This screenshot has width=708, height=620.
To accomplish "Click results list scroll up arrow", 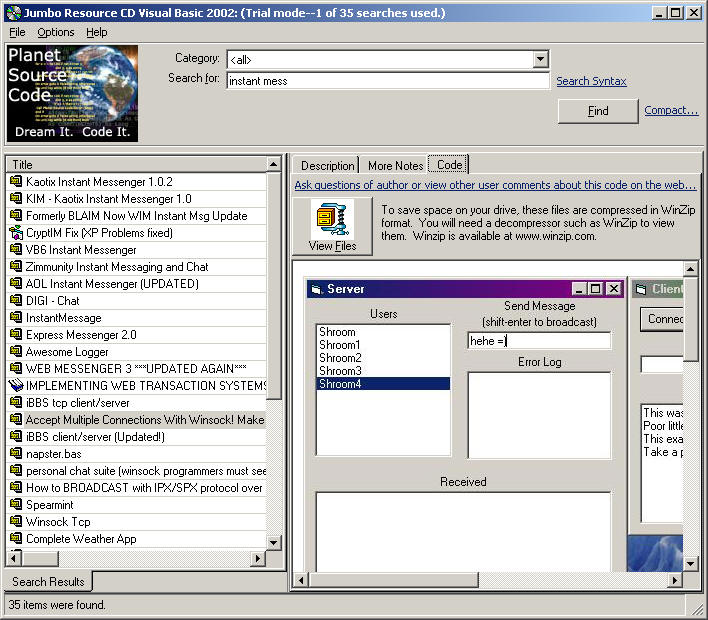I will tap(273, 164).
